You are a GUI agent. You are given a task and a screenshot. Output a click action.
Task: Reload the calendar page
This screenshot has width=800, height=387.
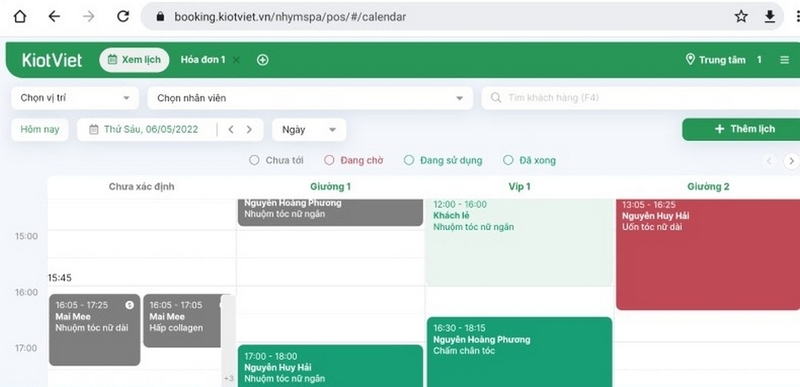coord(123,17)
